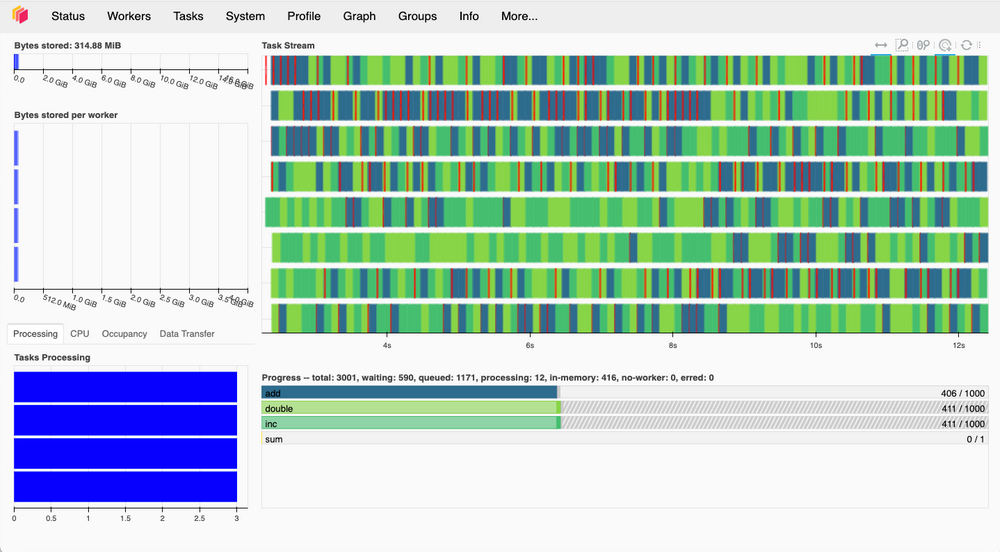Screen dimensions: 1000x552
Task: Select the horizontal pan tool in Task Stream
Action: [881, 45]
